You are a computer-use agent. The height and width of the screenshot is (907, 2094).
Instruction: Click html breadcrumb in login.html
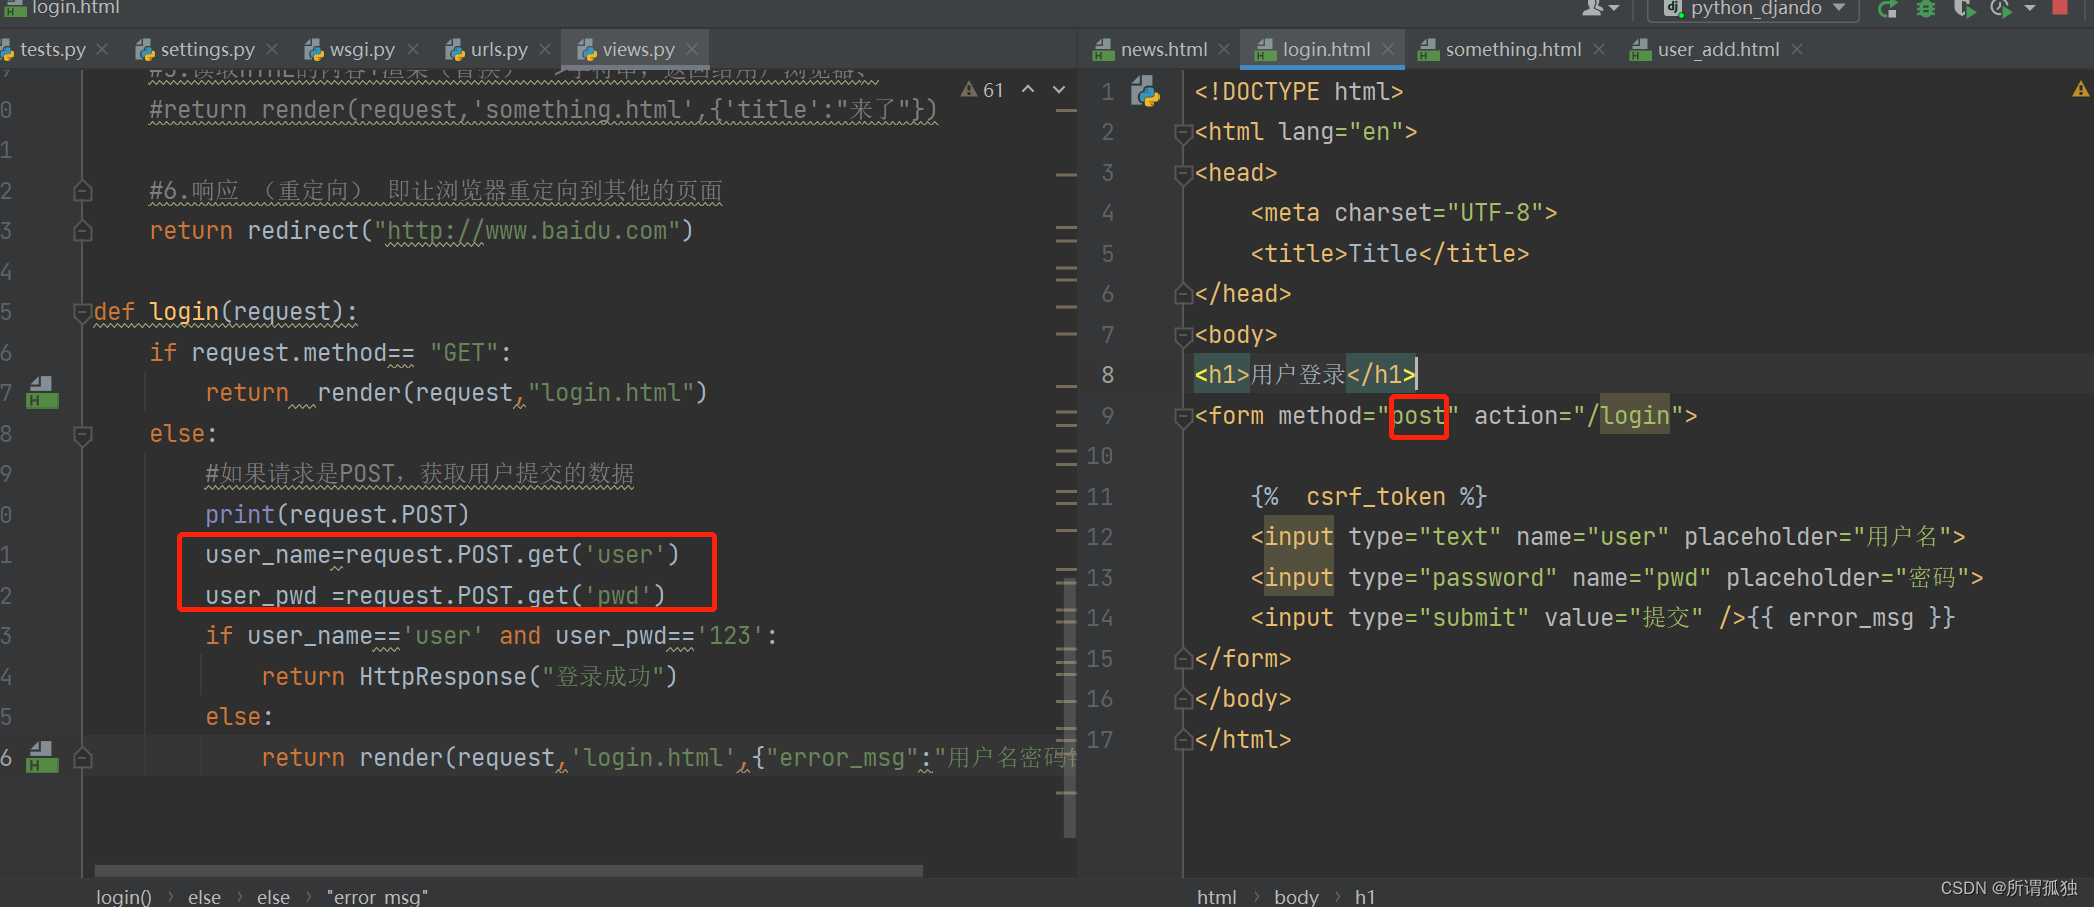(x=1217, y=897)
